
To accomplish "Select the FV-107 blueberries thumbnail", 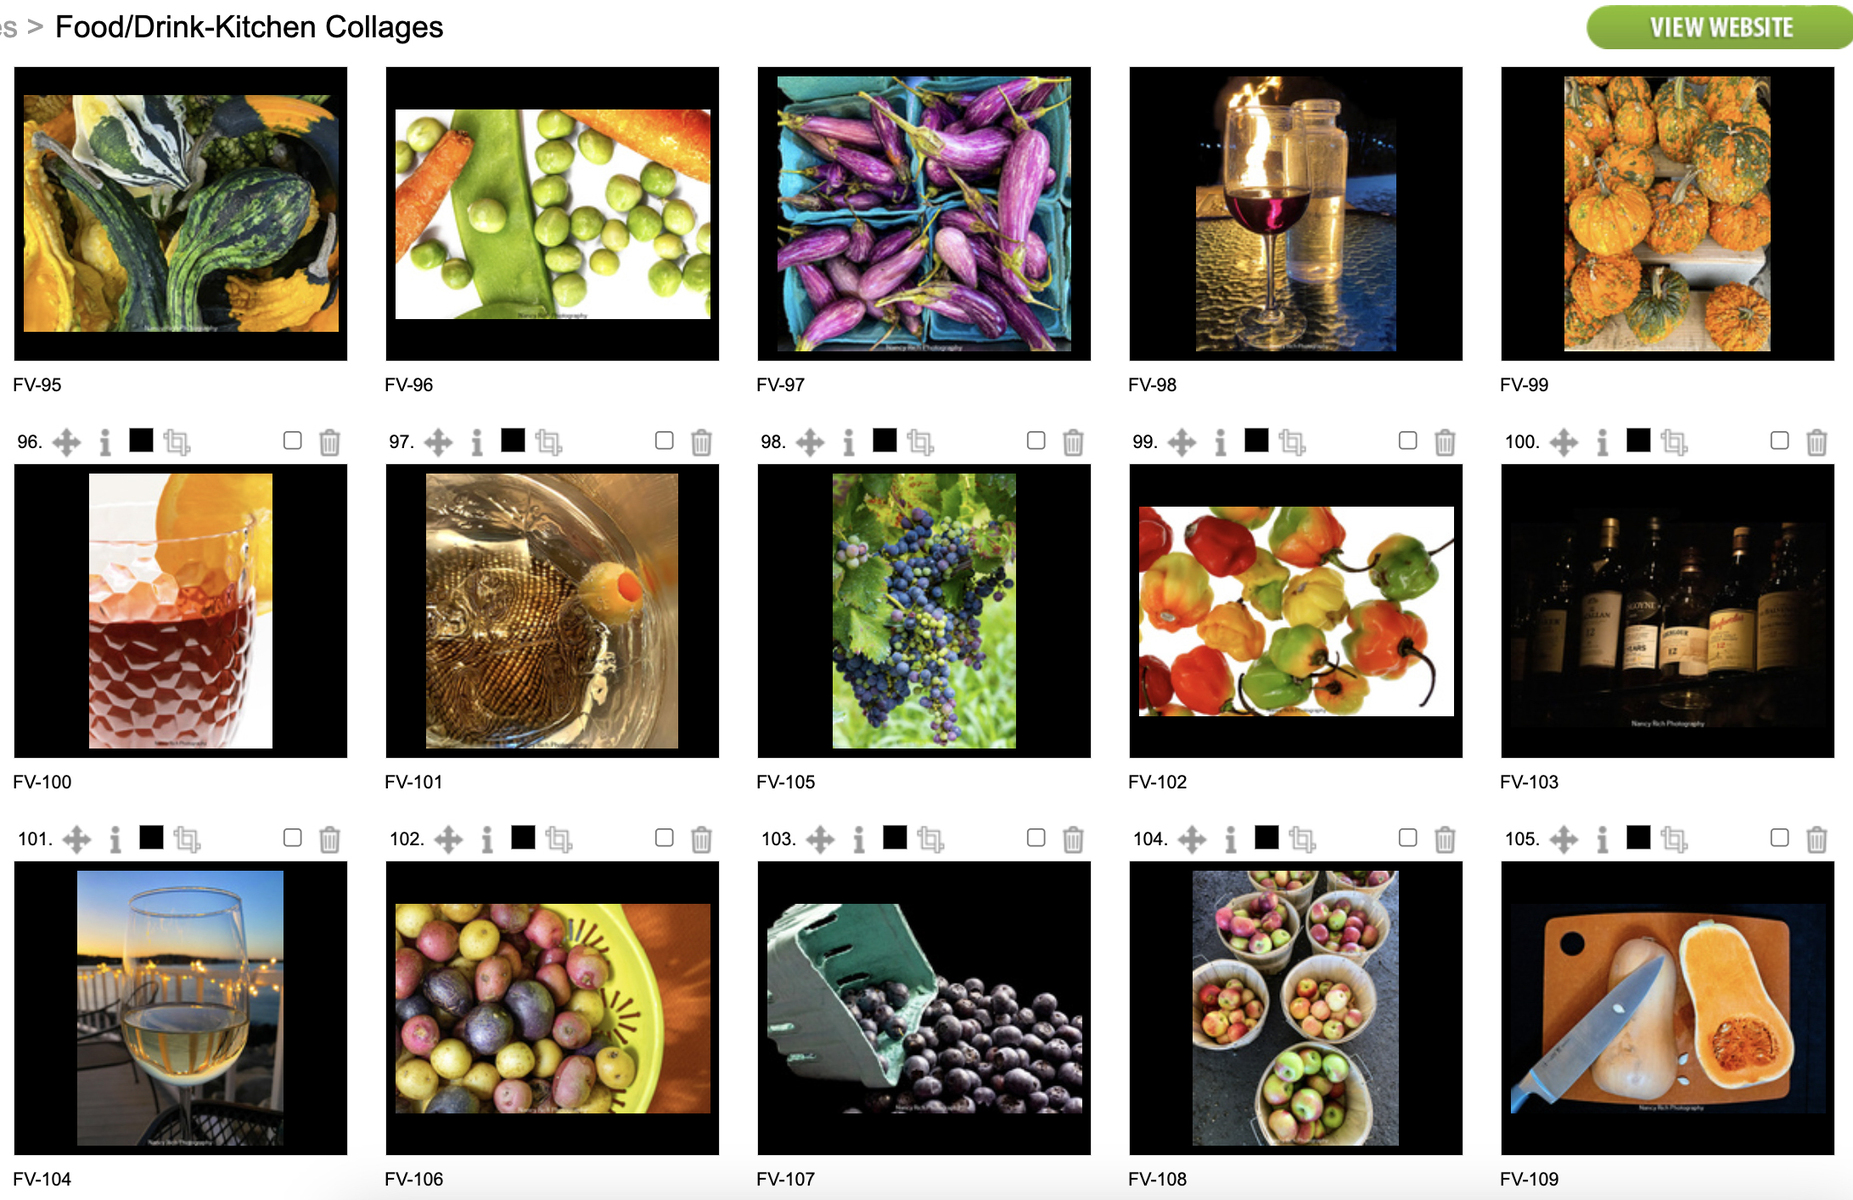I will pyautogui.click(x=924, y=1008).
